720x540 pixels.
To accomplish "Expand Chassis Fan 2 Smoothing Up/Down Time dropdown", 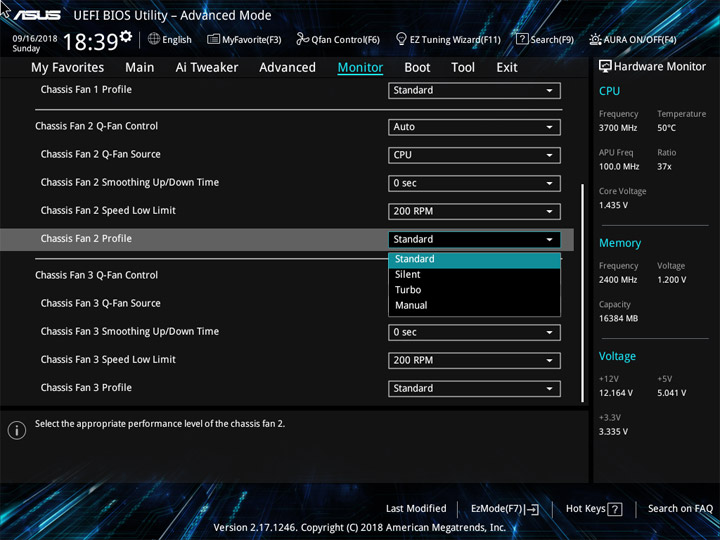I will (x=474, y=183).
